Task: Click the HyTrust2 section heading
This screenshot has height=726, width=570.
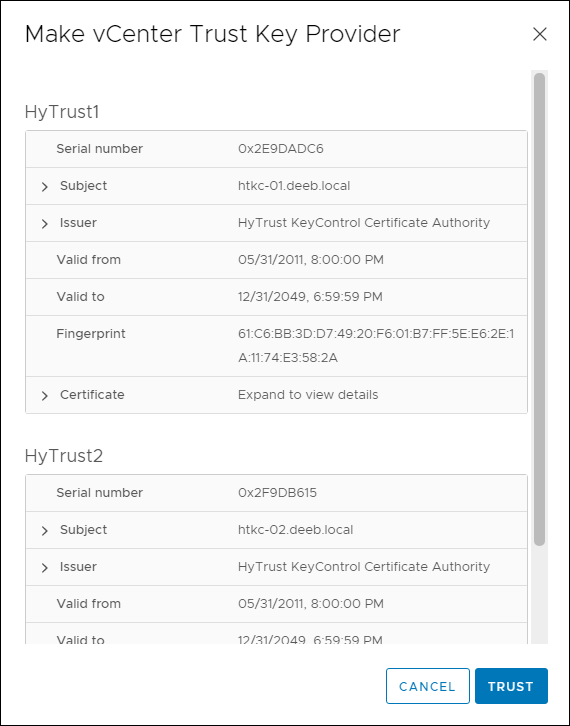Action: point(64,456)
